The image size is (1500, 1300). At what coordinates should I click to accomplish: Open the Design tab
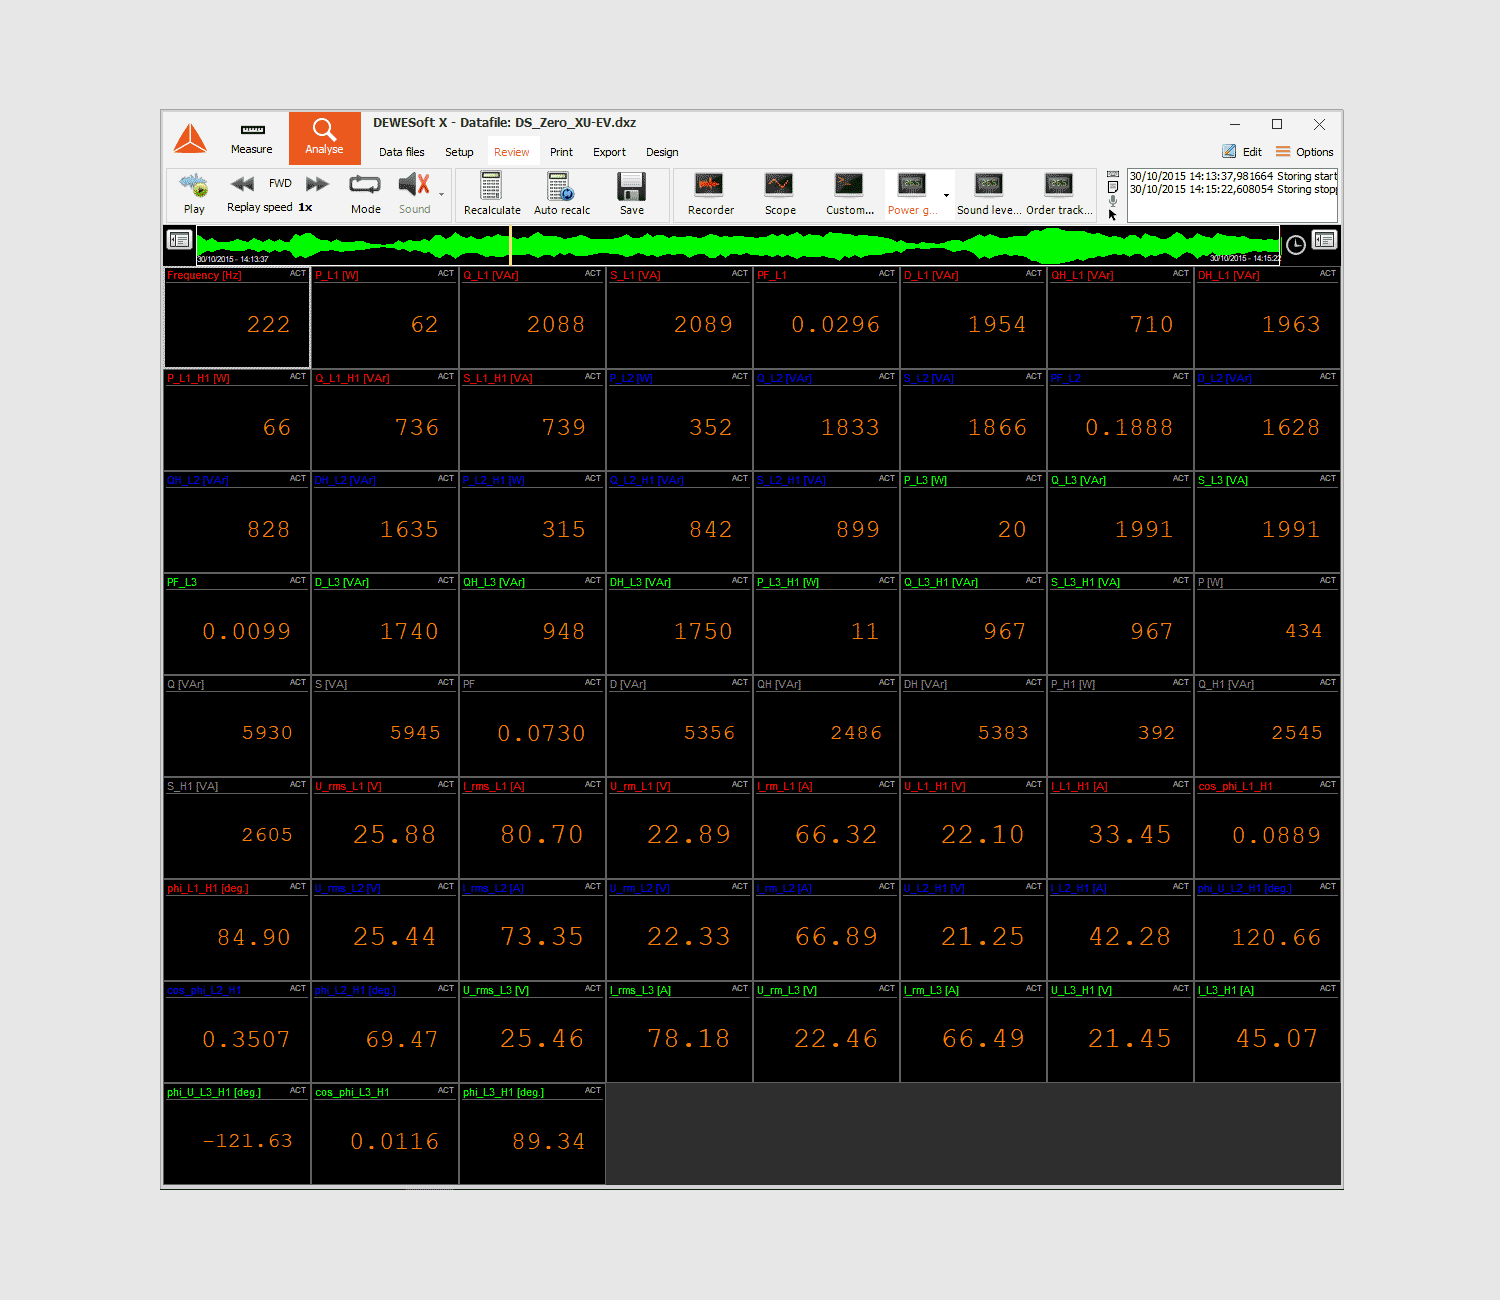tap(662, 152)
